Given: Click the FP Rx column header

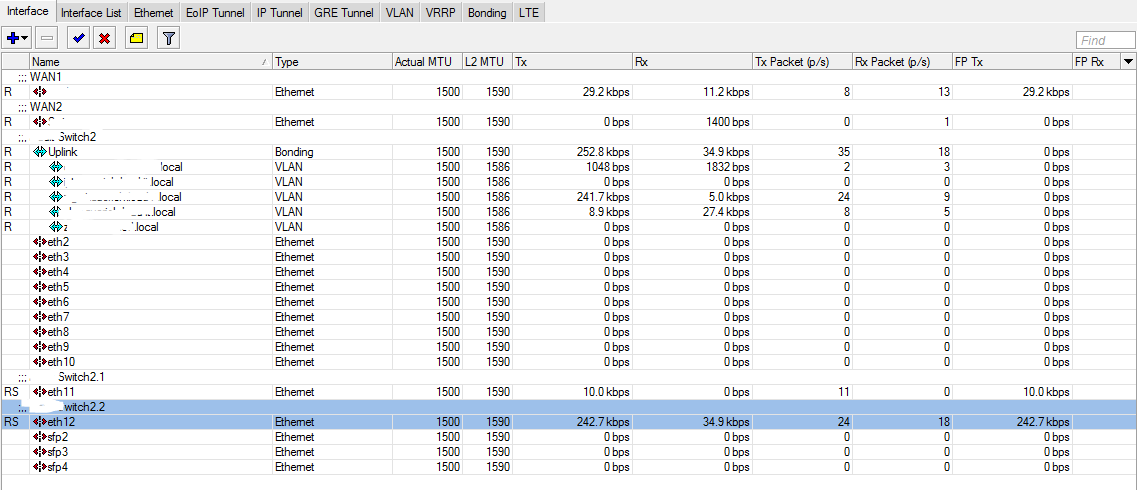Looking at the screenshot, I should point(1096,62).
